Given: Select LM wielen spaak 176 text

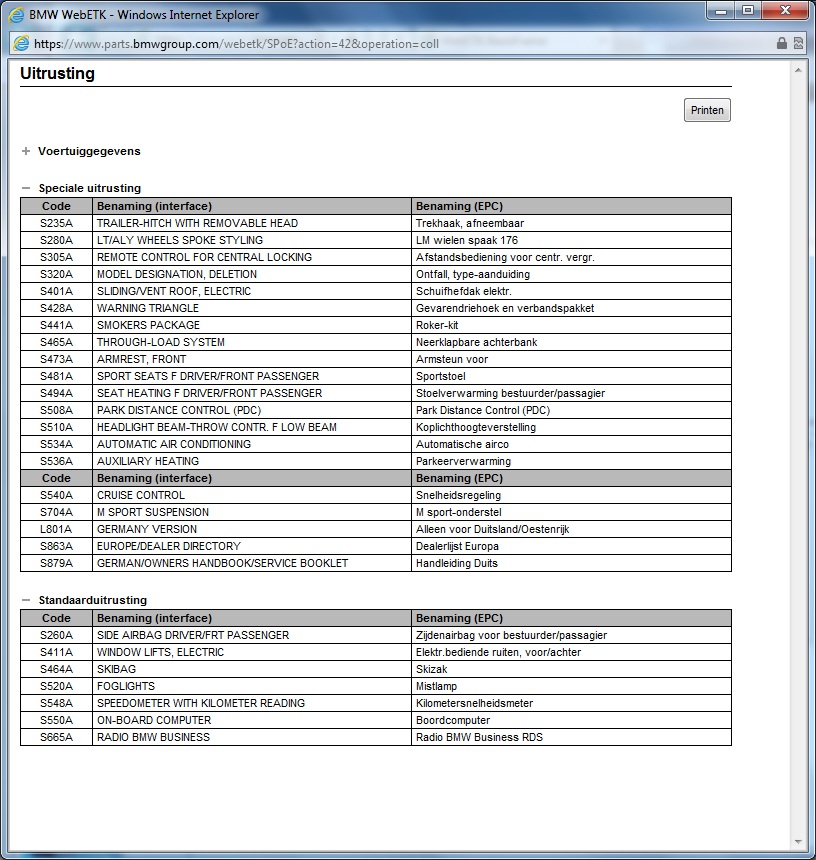Looking at the screenshot, I should click(x=467, y=240).
